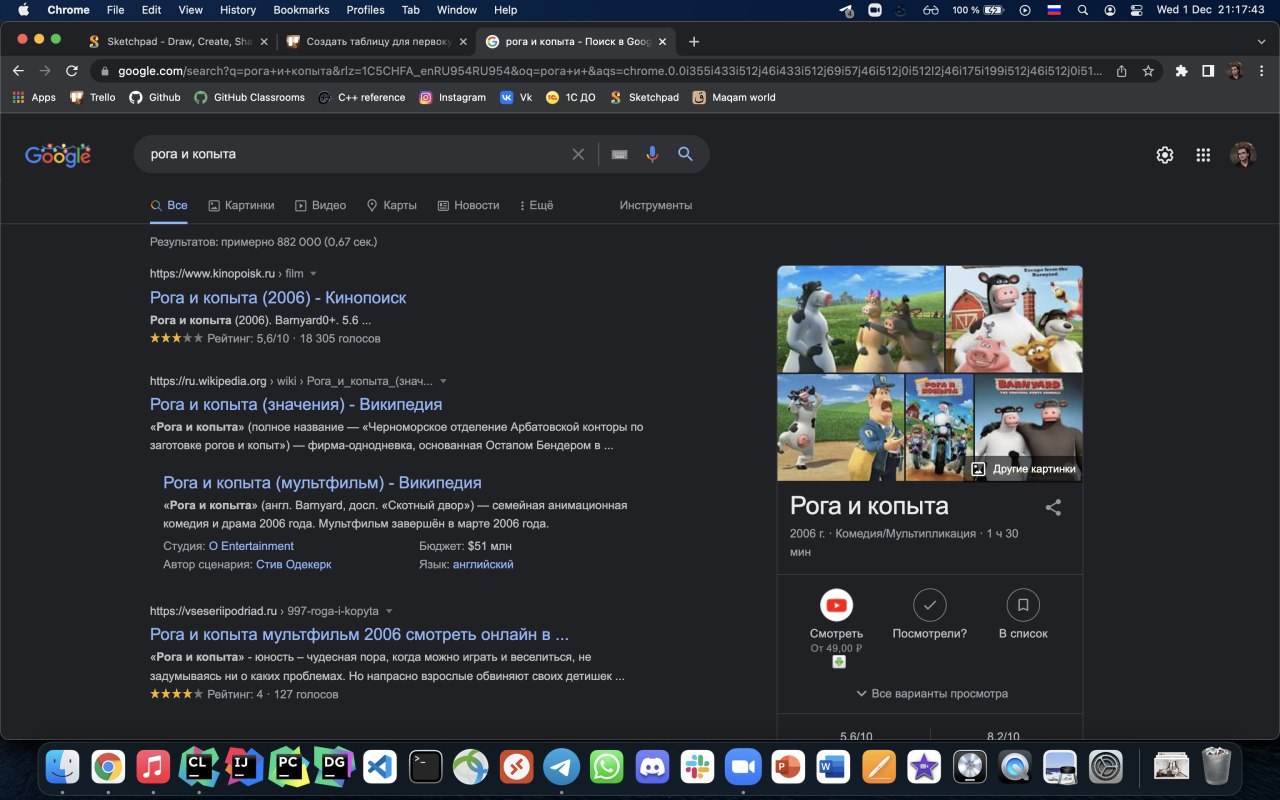Switch to Видео tab
The width and height of the screenshot is (1280, 800).
click(x=320, y=205)
